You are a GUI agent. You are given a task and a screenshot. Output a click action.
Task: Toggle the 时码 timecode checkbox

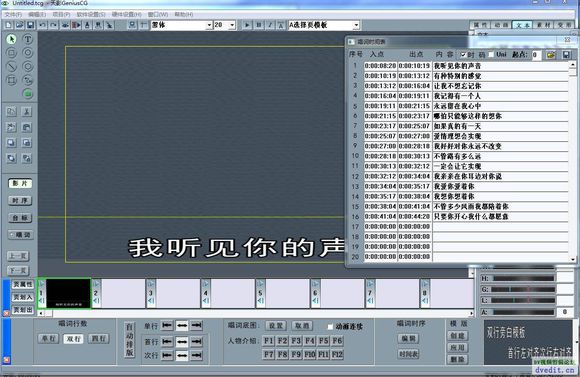pos(463,55)
